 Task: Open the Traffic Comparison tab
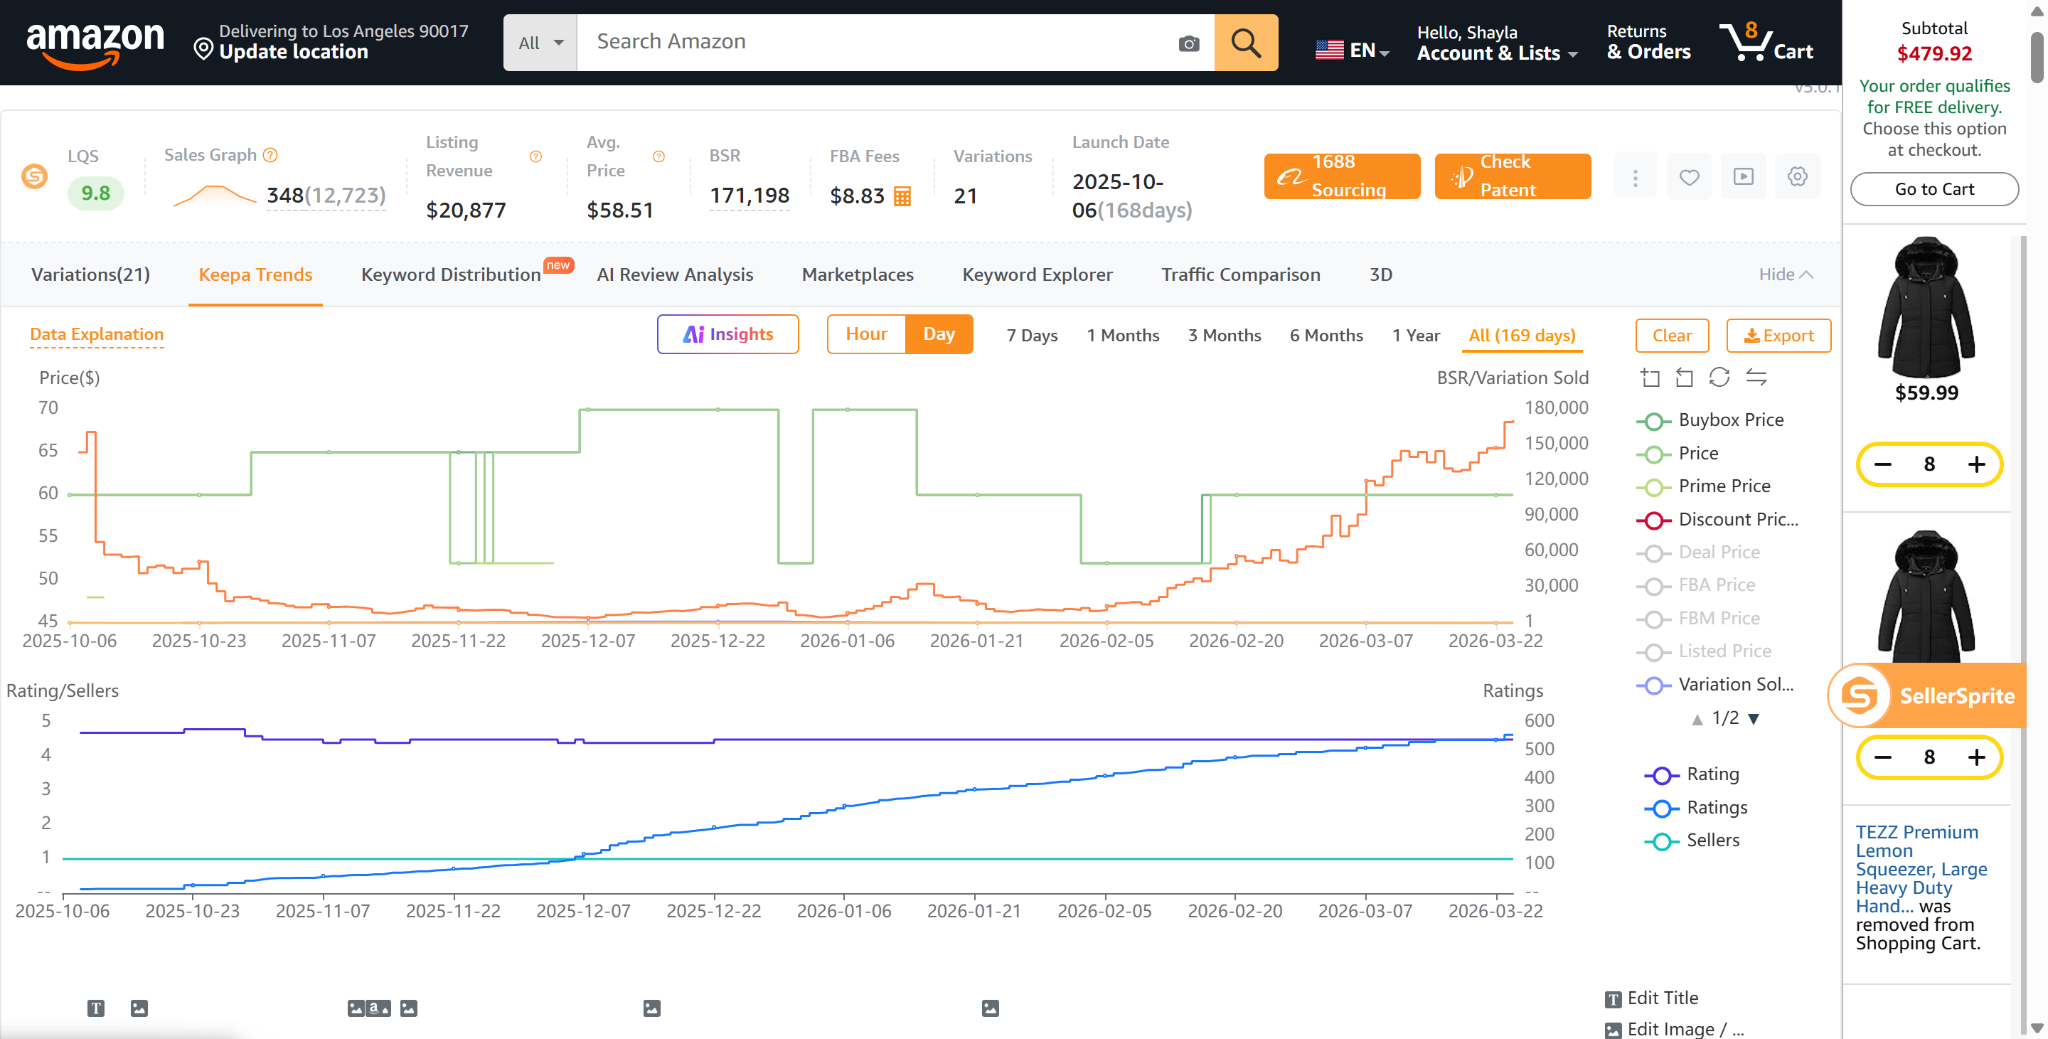1240,274
